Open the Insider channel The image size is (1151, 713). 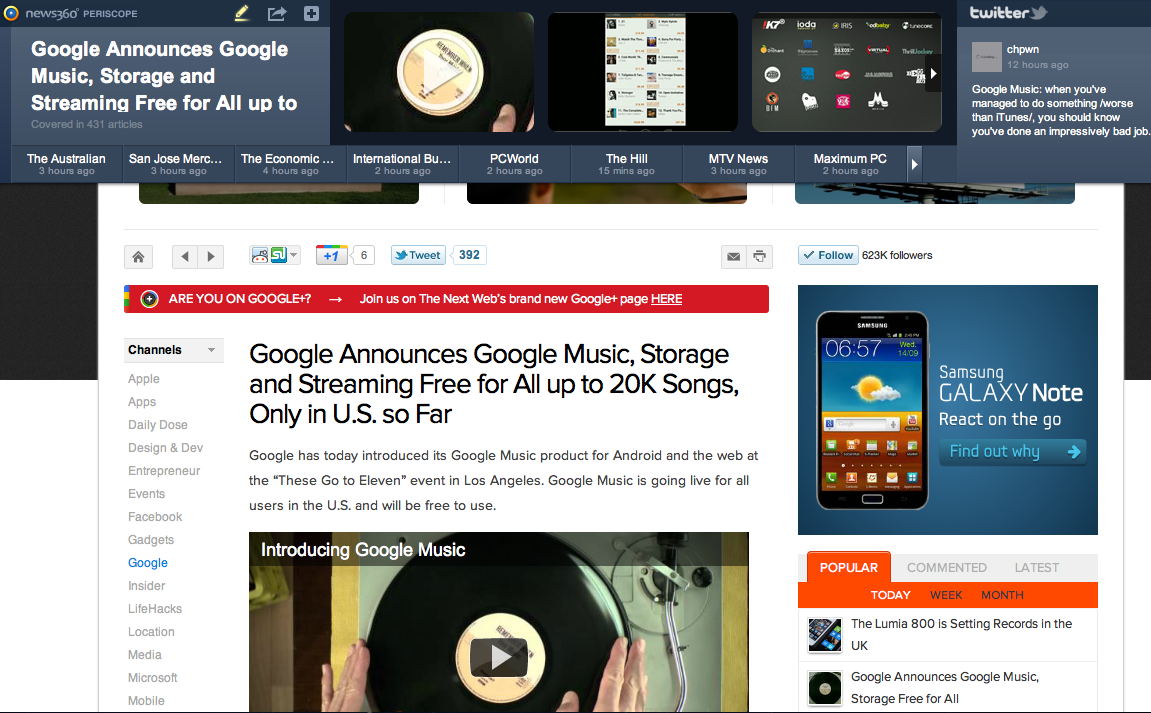click(146, 586)
